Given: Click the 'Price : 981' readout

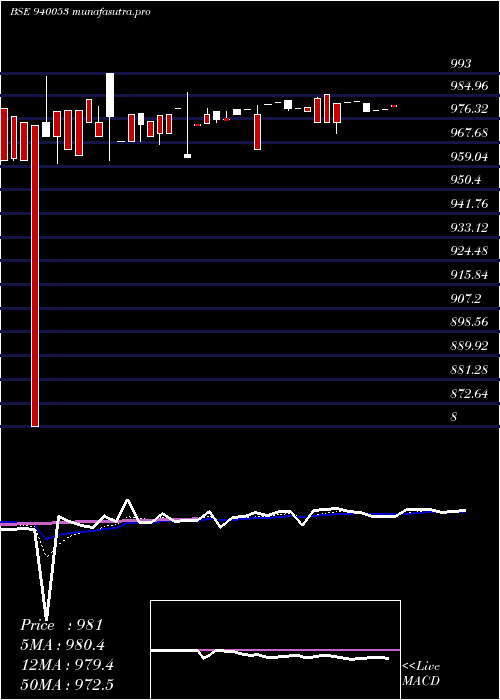Looking at the screenshot, I should click(x=62, y=625).
